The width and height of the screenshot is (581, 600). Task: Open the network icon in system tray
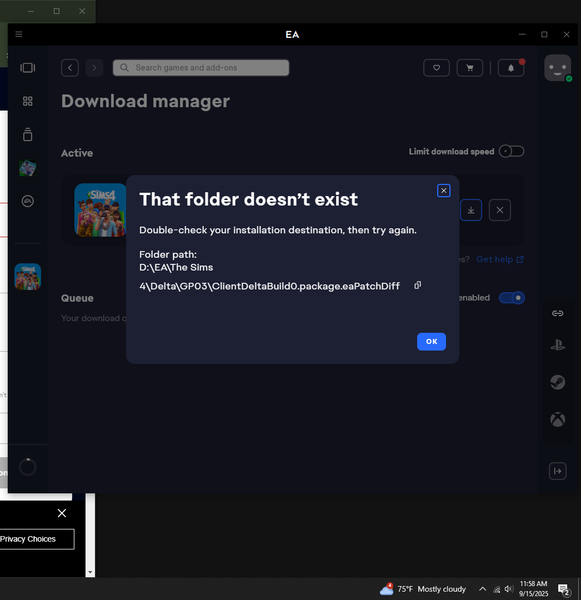pos(497,589)
